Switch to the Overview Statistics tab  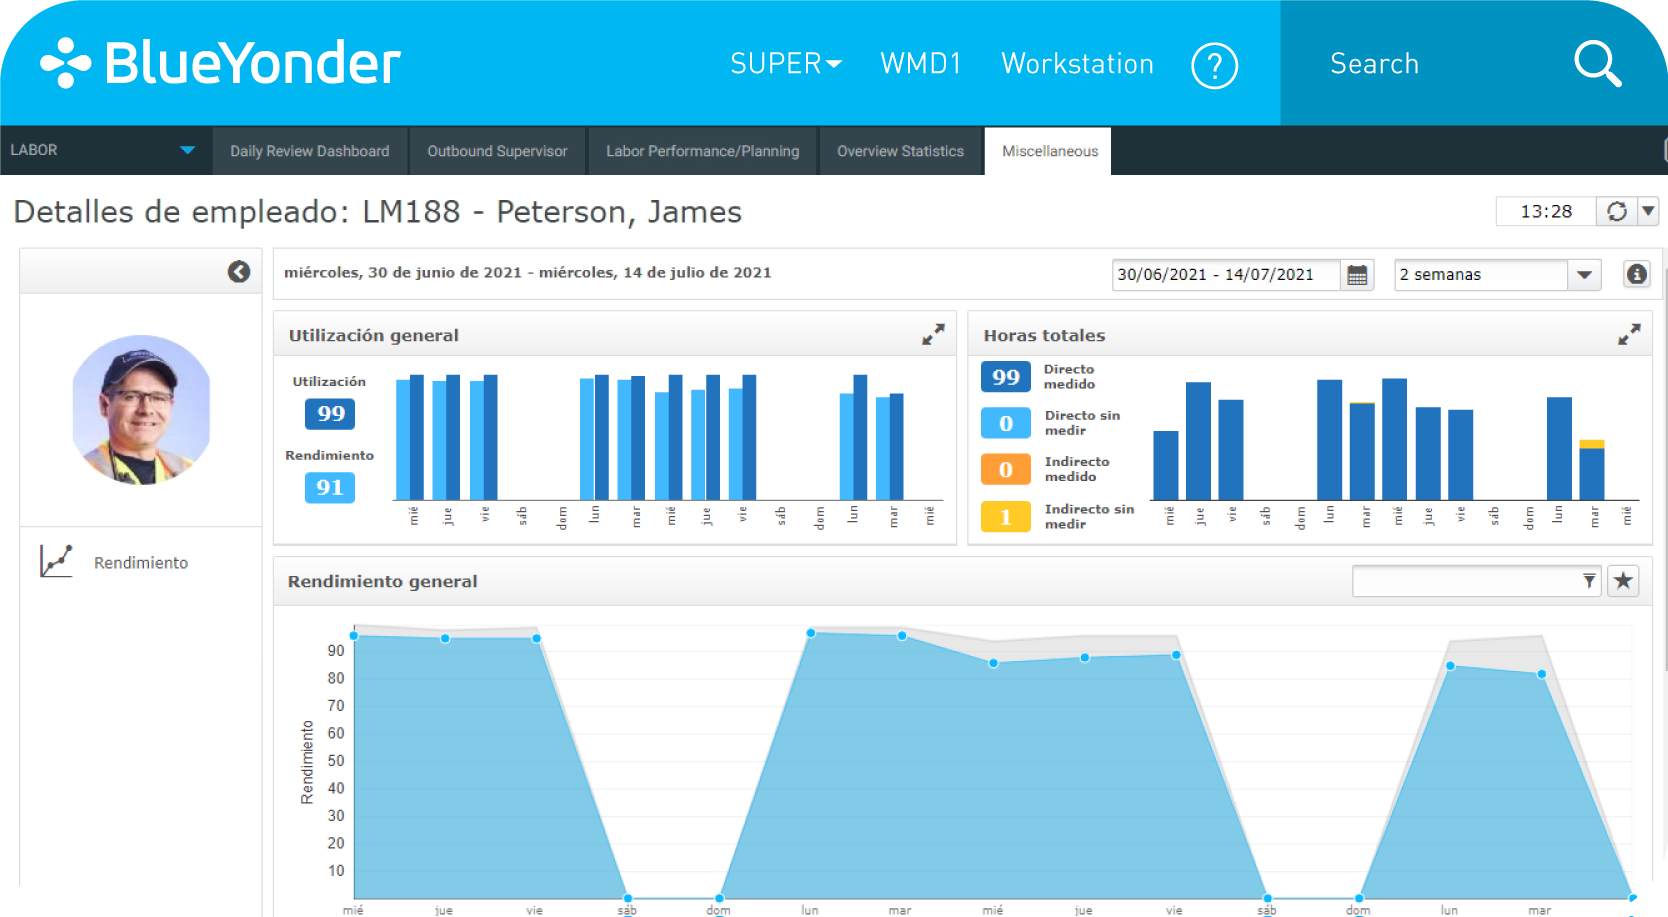(900, 151)
